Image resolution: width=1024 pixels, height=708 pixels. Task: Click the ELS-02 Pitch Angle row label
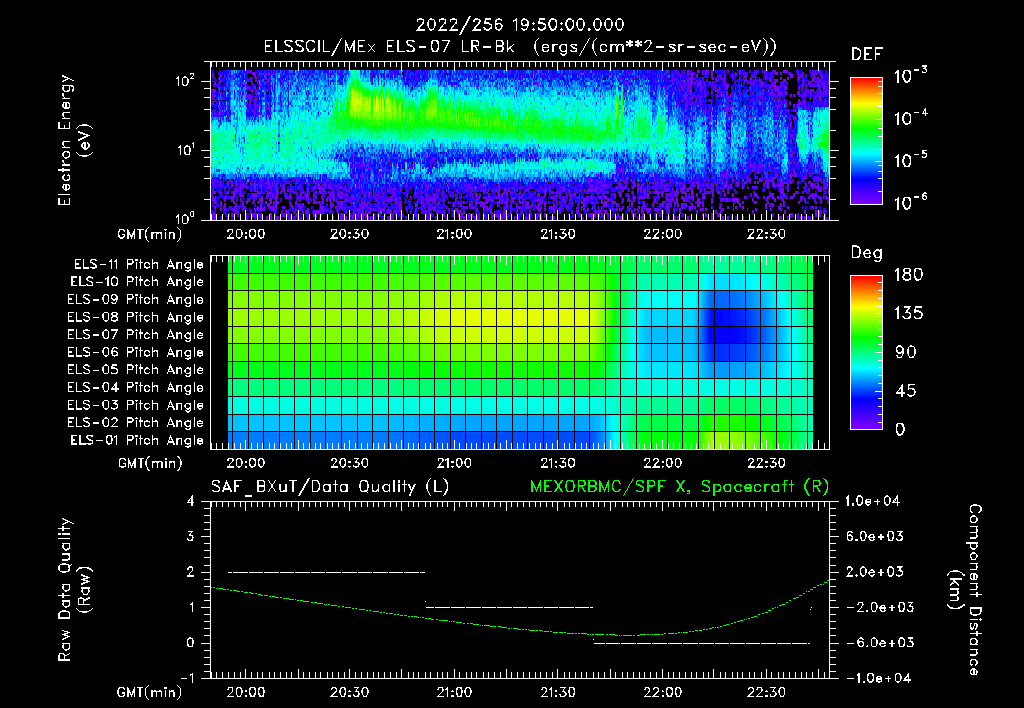click(x=136, y=423)
